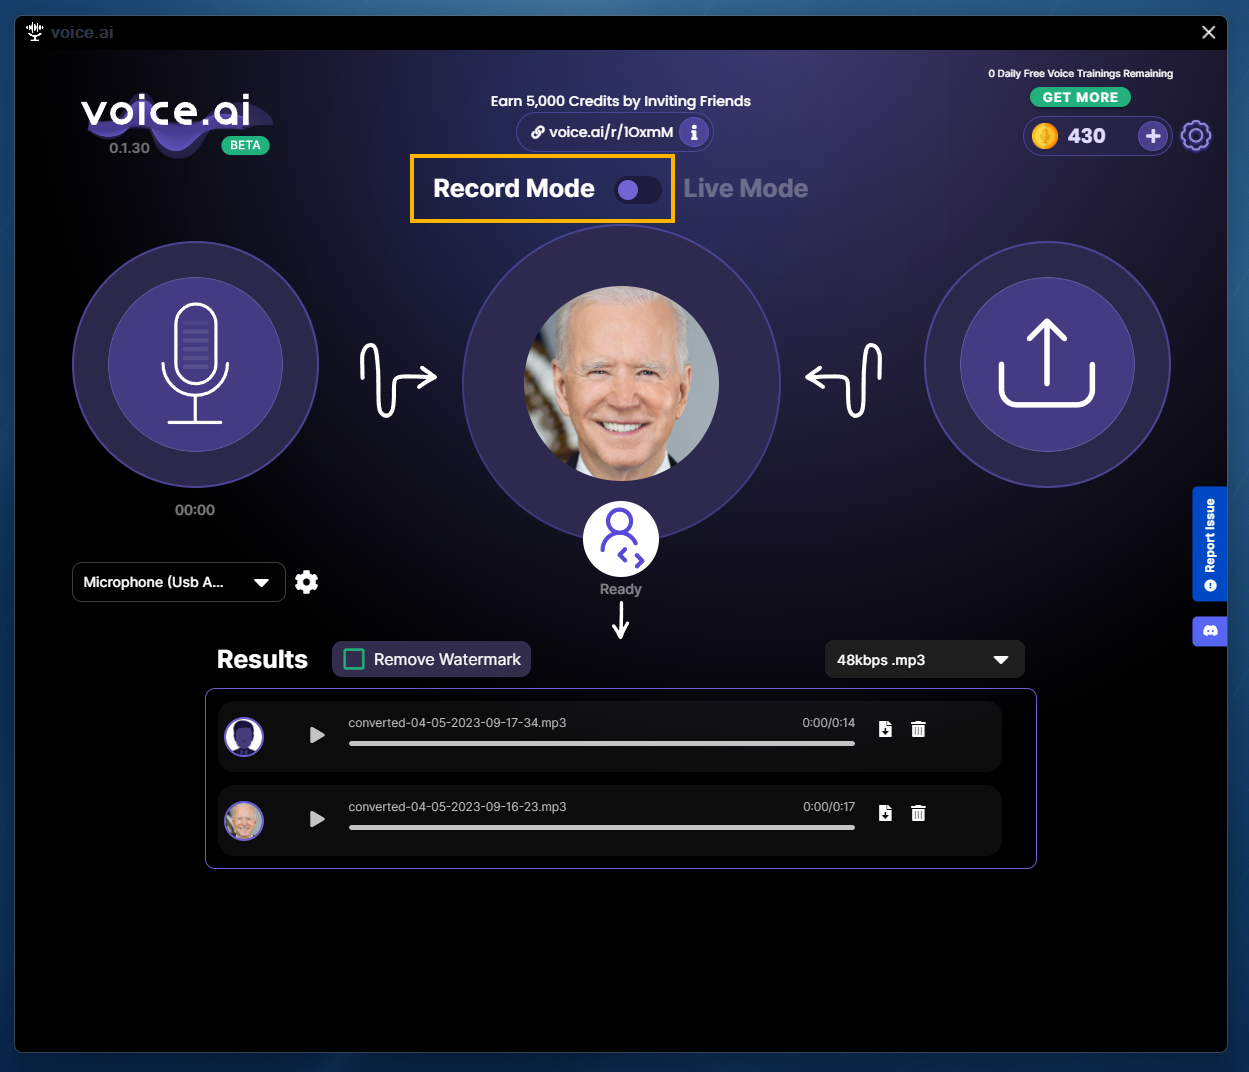
Task: Seek in 09-16-23 audio progress bar
Action: 602,828
